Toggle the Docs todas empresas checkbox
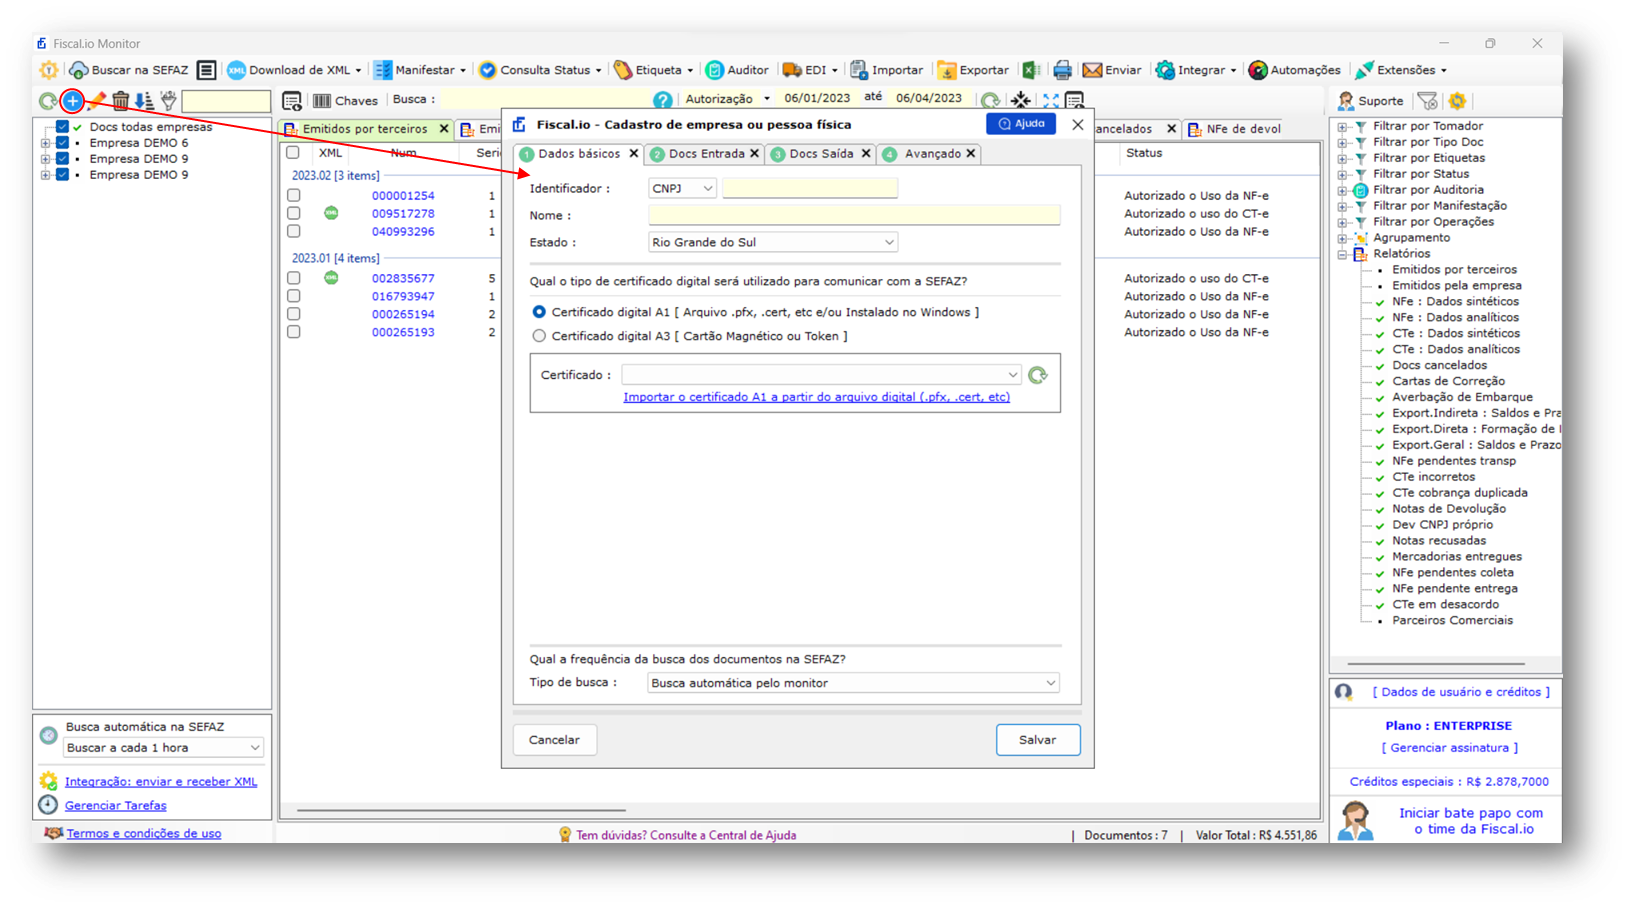The image size is (1628, 908). [62, 127]
